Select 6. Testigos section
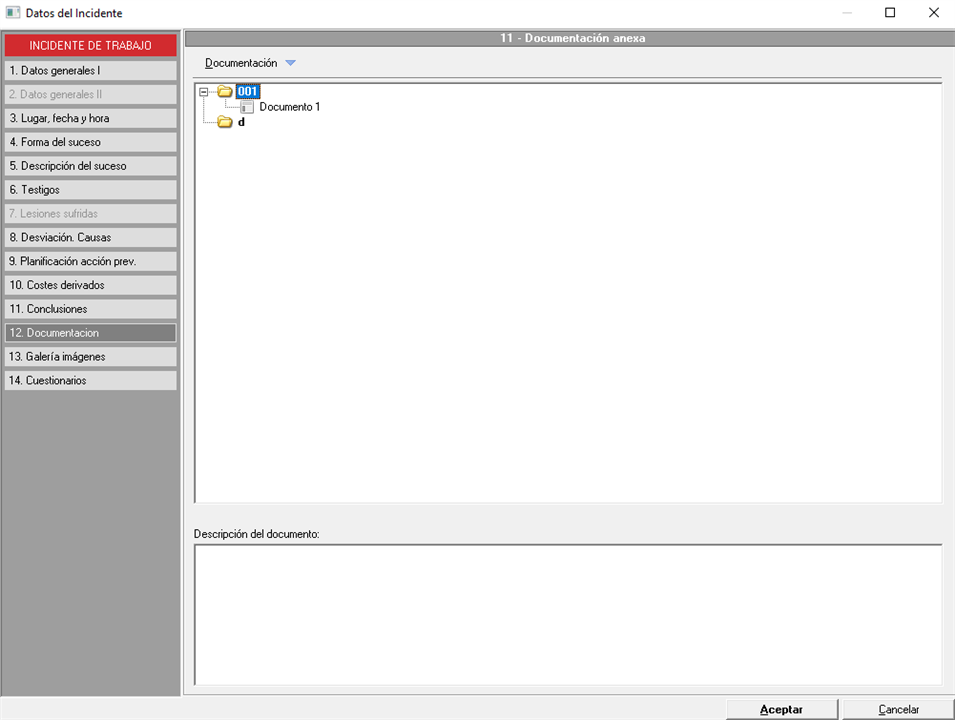 [90, 190]
